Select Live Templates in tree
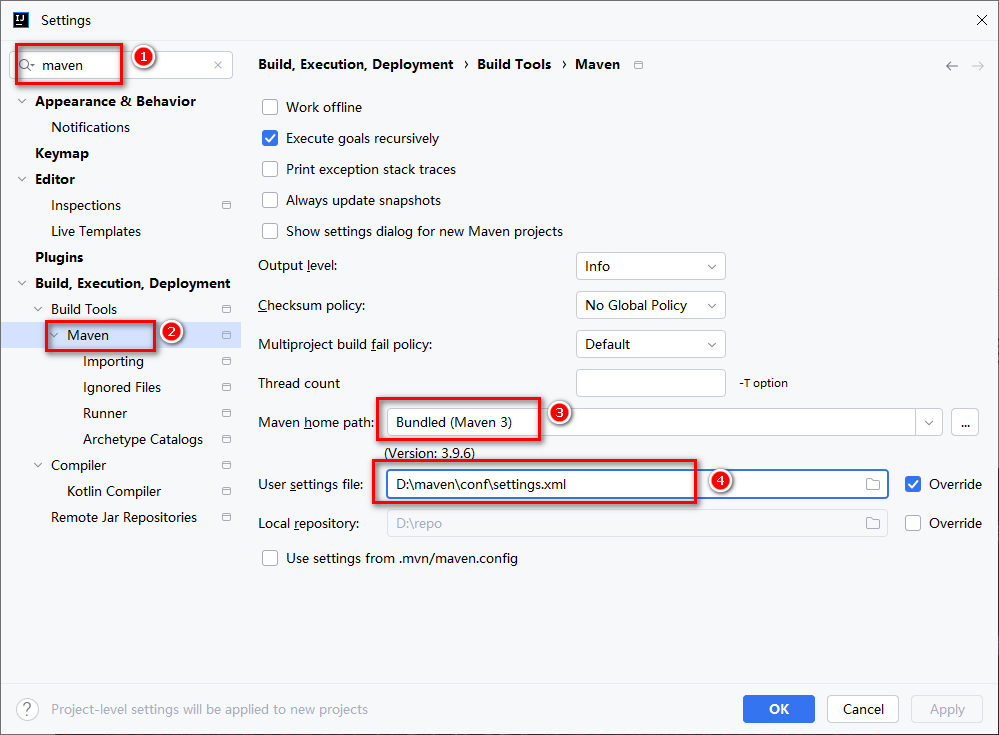 [96, 231]
